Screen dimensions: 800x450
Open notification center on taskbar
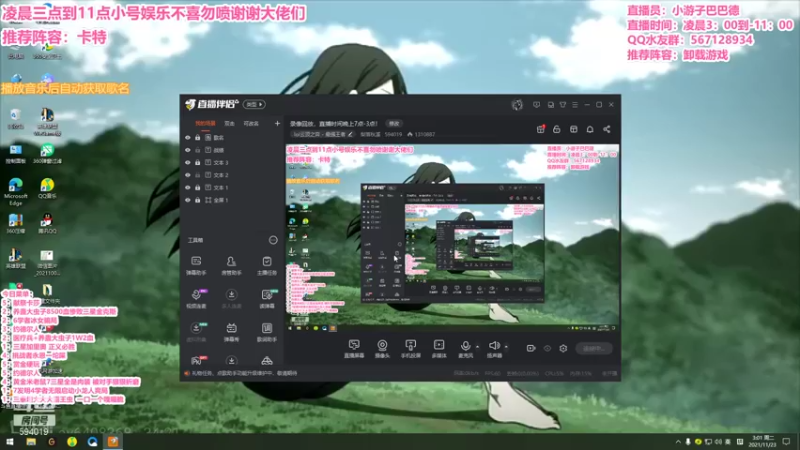point(786,442)
